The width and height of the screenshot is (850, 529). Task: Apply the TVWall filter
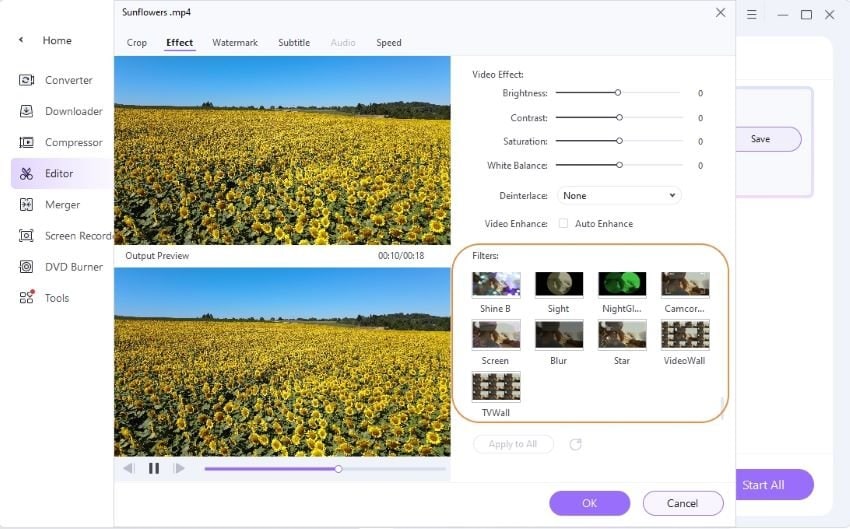click(496, 386)
